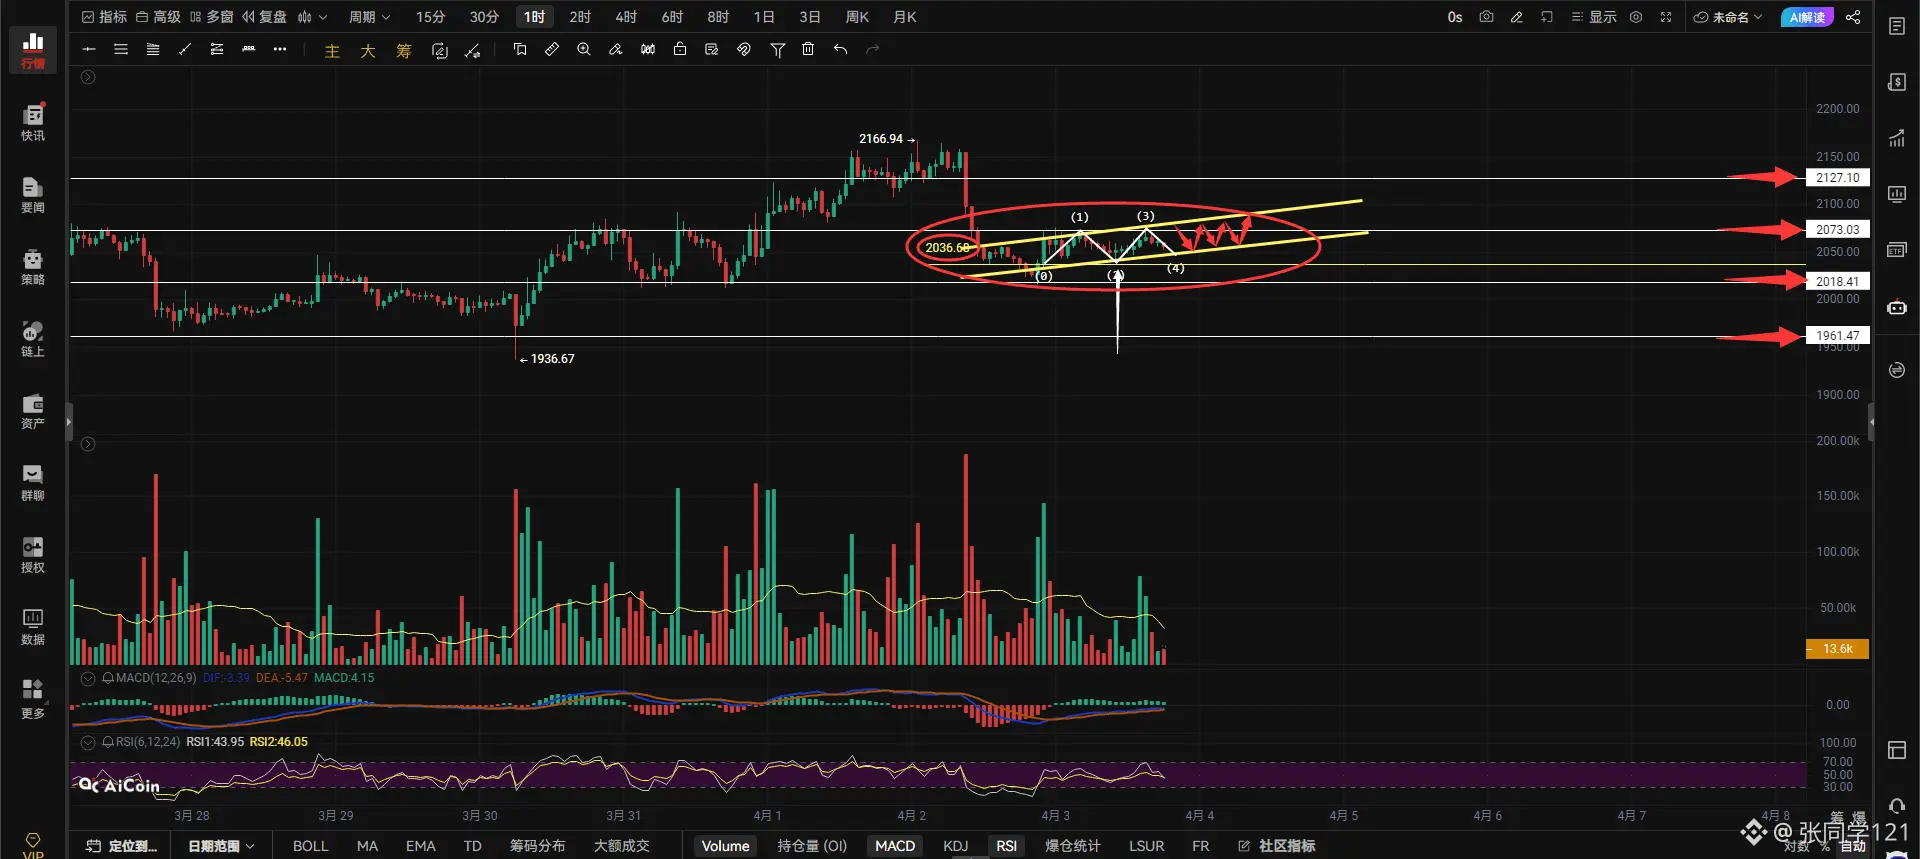Open the 要闻 headlines sidebar icon
The width and height of the screenshot is (1920, 859).
33,194
